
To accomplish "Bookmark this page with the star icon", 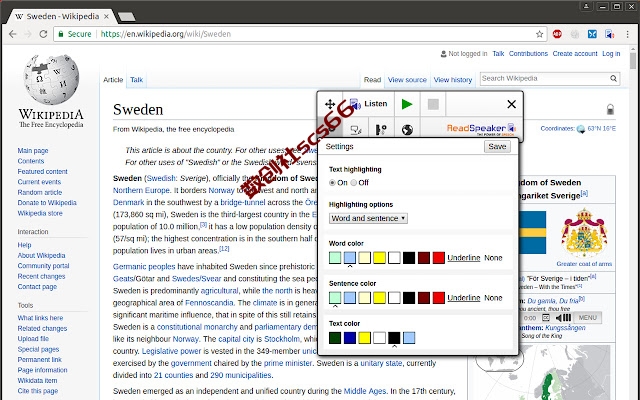I will coord(540,34).
